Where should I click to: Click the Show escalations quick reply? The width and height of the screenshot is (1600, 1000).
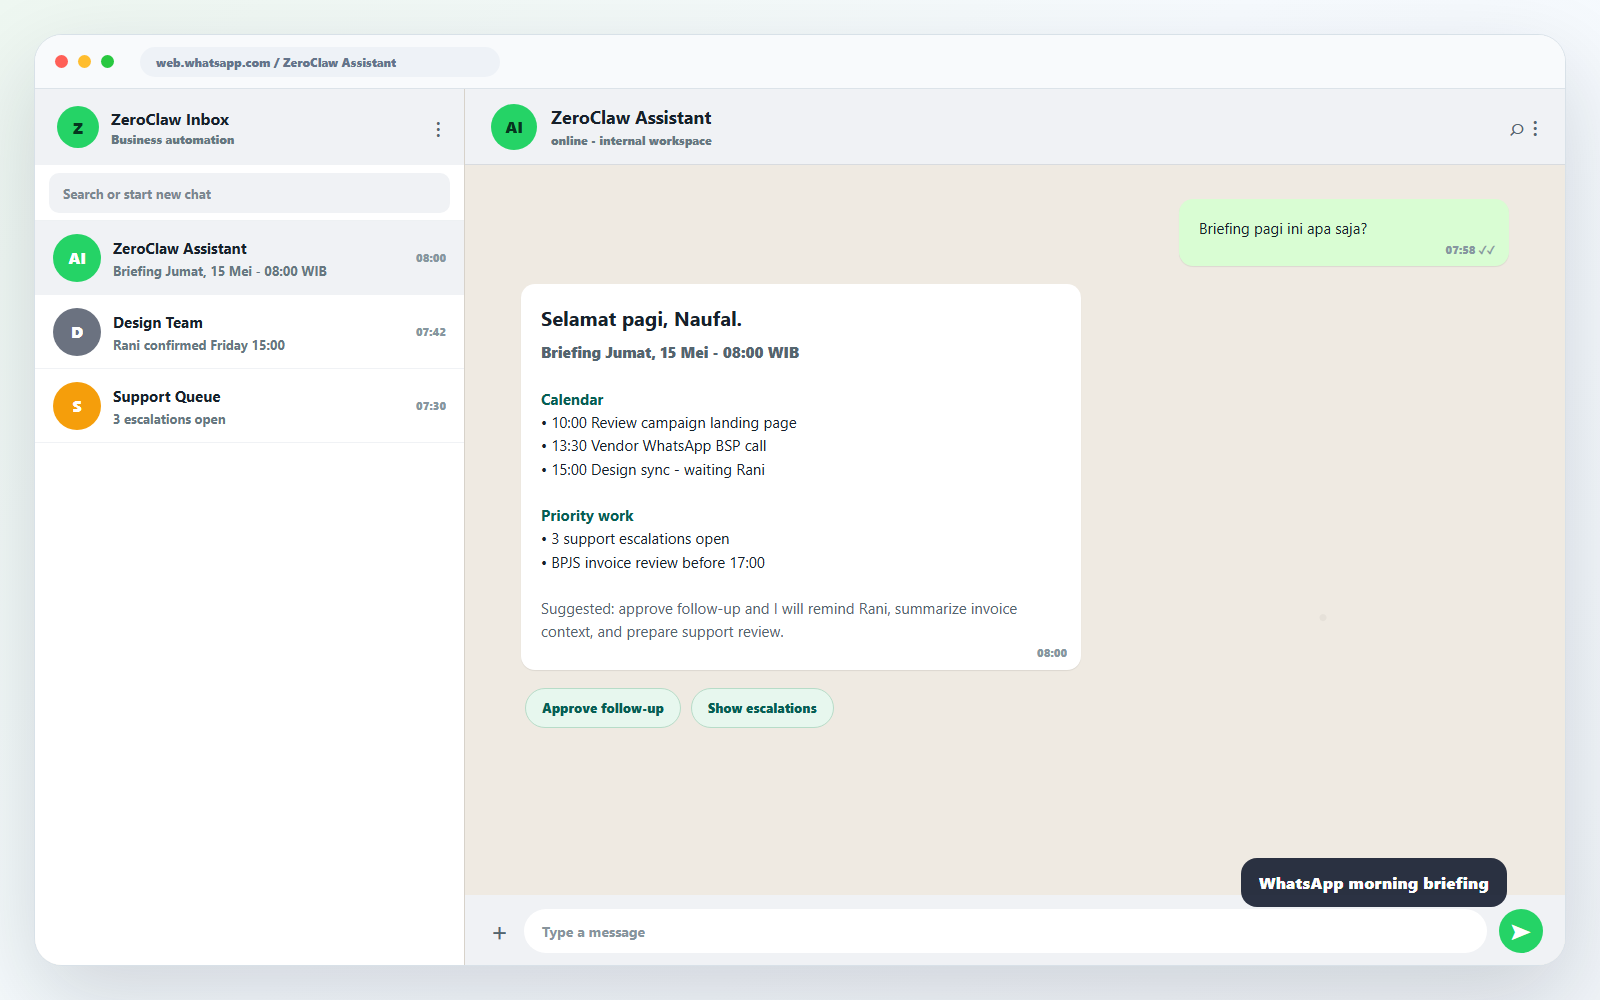pos(762,708)
